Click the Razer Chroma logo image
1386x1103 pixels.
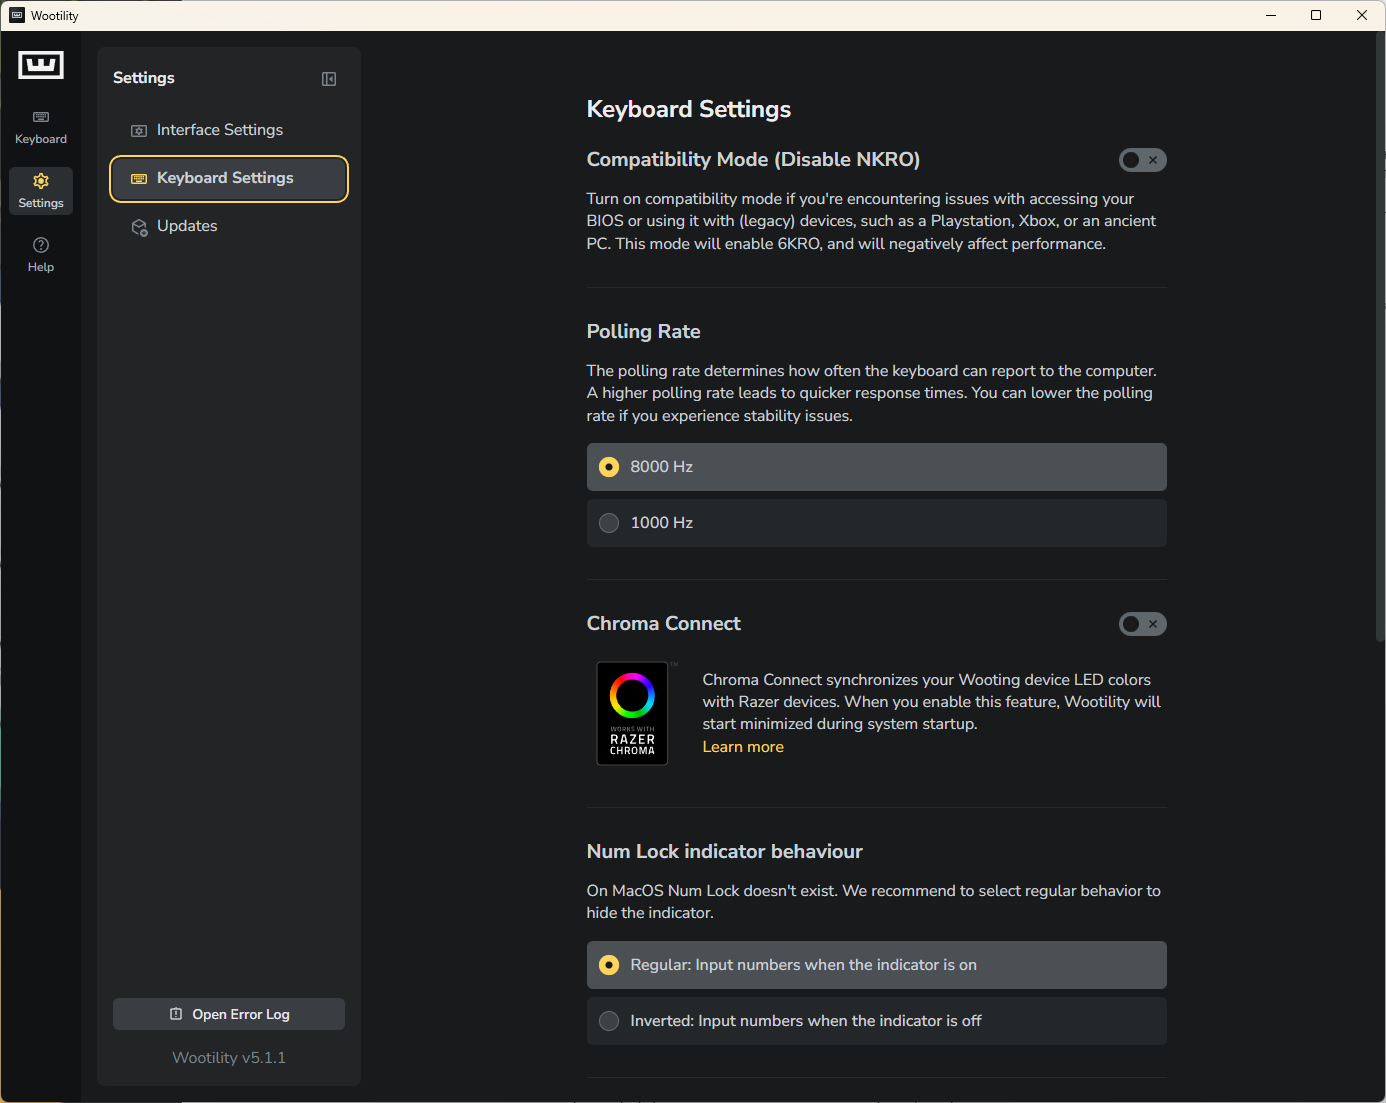click(632, 713)
